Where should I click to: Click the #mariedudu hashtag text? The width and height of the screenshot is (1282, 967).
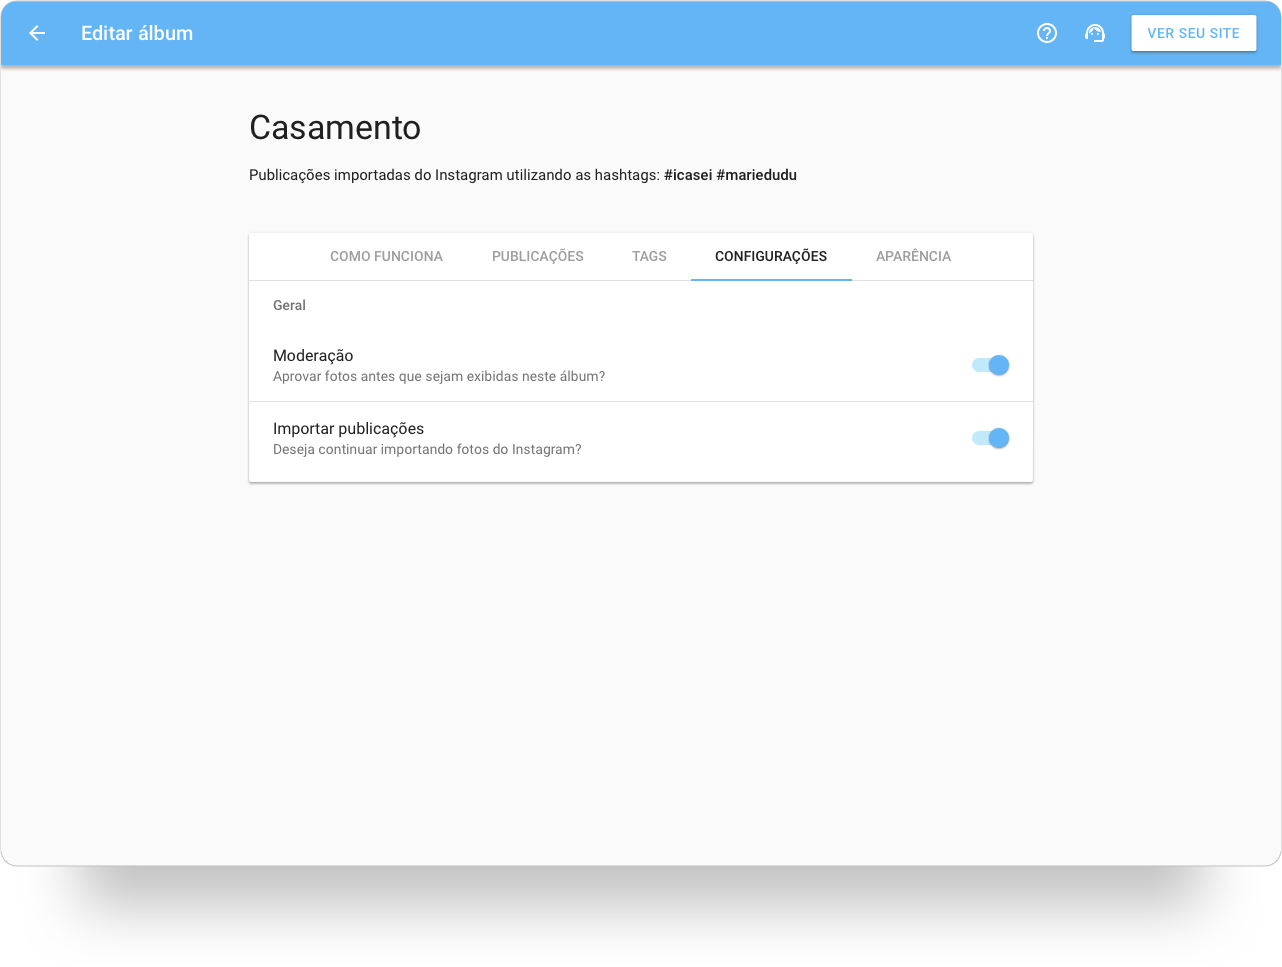tap(756, 175)
